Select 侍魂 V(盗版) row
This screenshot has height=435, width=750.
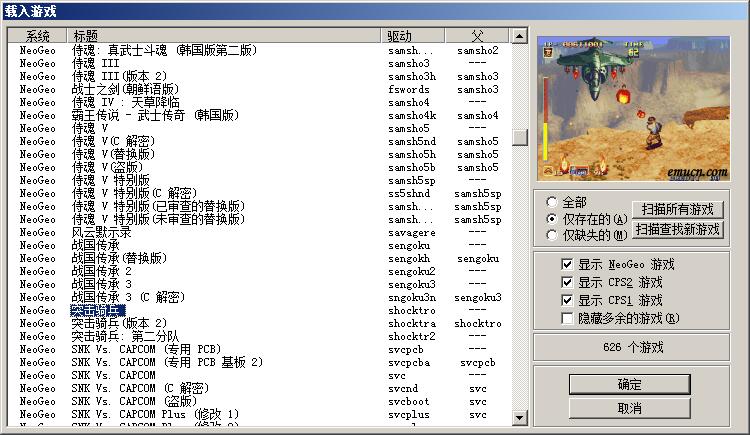click(x=259, y=167)
